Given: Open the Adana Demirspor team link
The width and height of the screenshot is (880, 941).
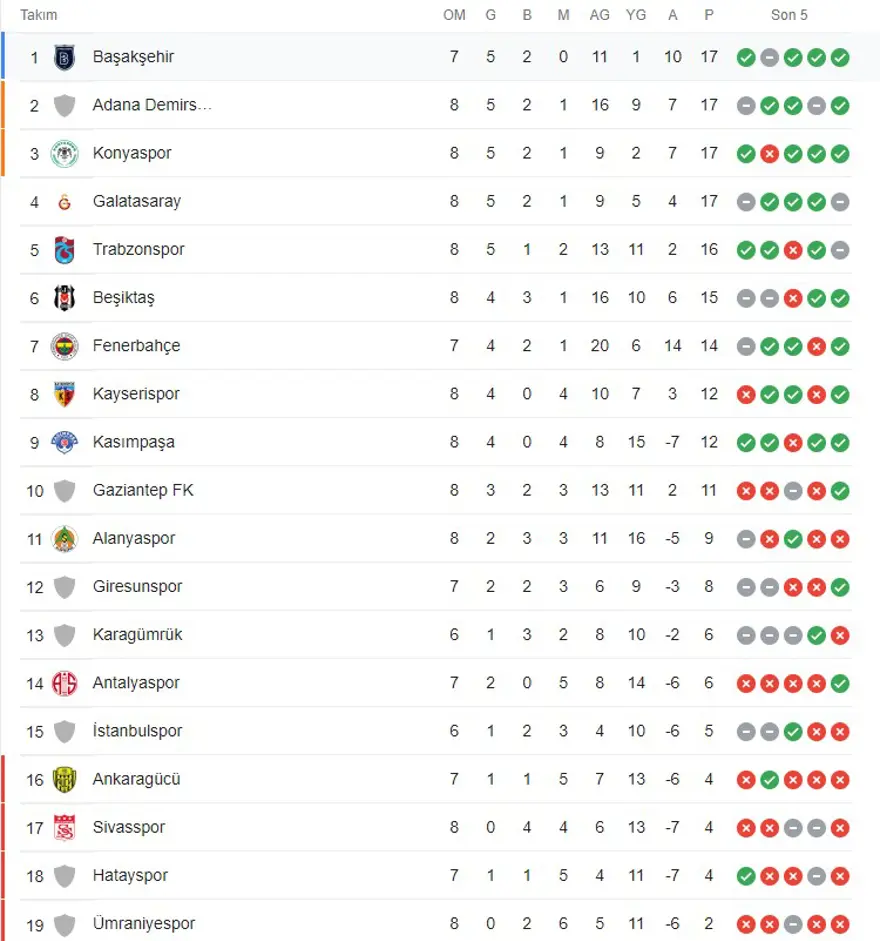Looking at the screenshot, I should click(152, 105).
